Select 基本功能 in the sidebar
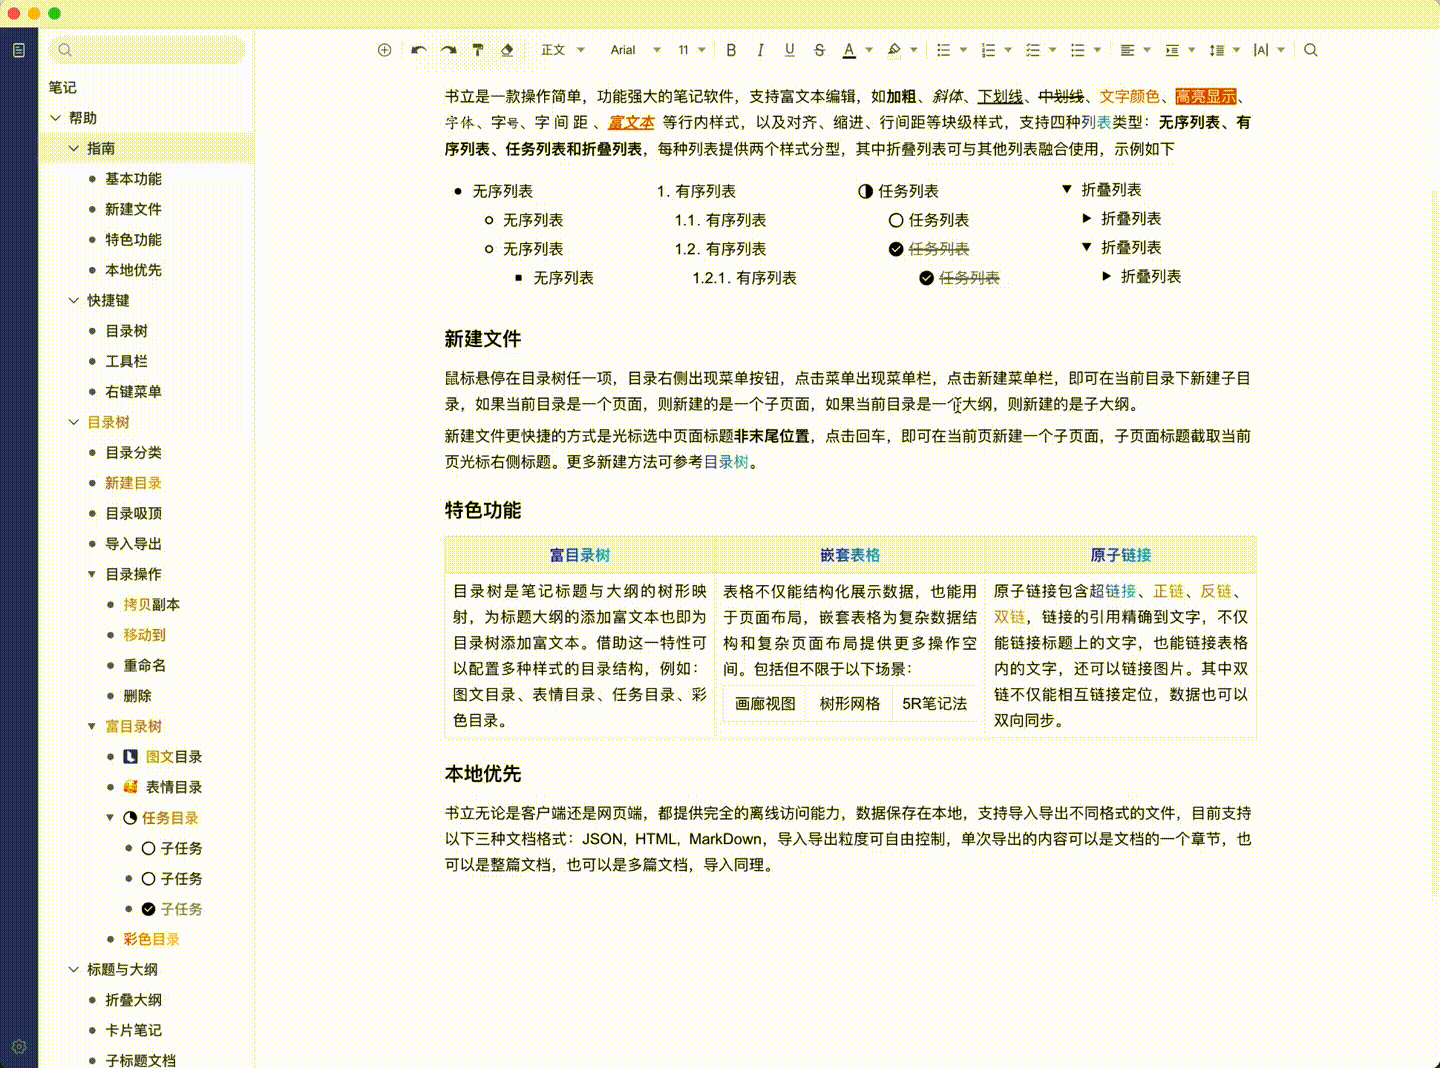 (x=133, y=179)
